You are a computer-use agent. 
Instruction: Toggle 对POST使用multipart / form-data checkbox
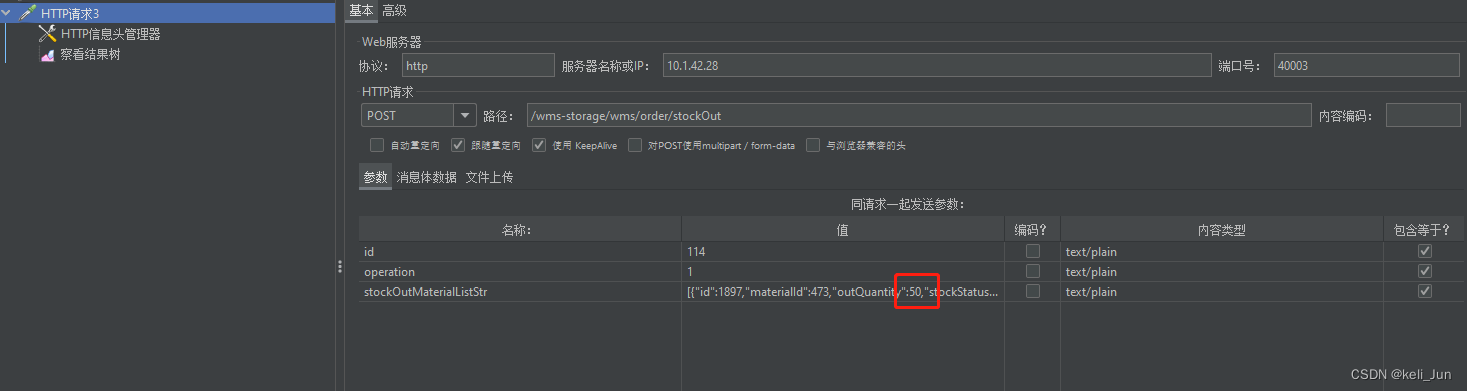point(634,145)
